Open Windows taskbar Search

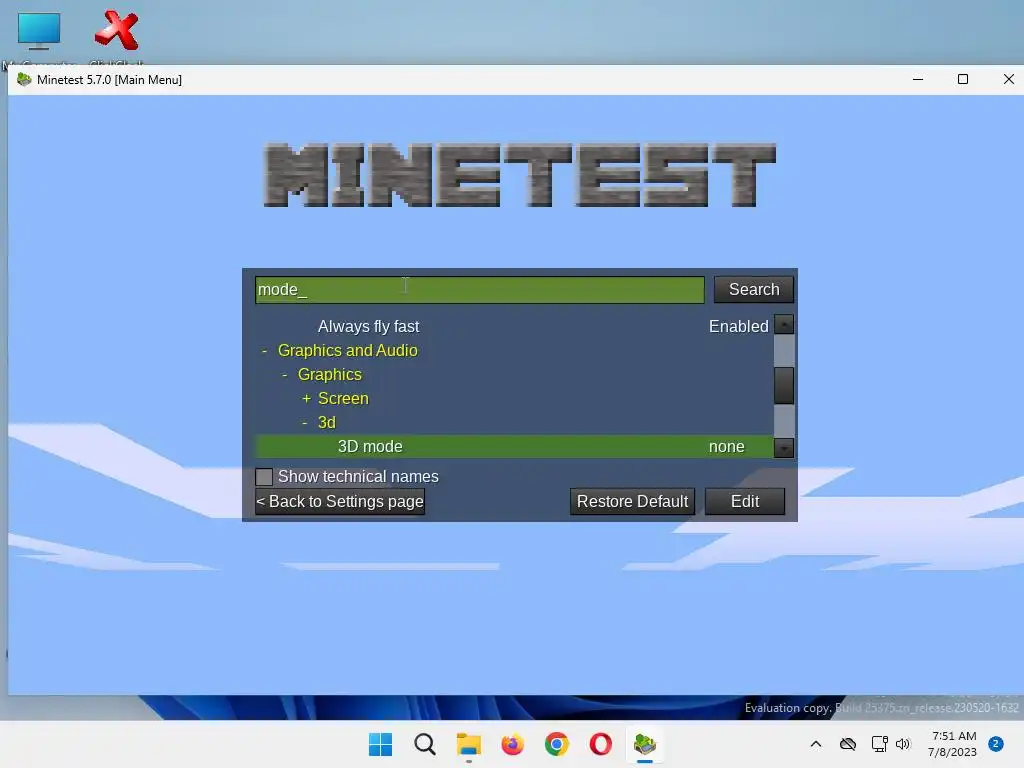[424, 744]
